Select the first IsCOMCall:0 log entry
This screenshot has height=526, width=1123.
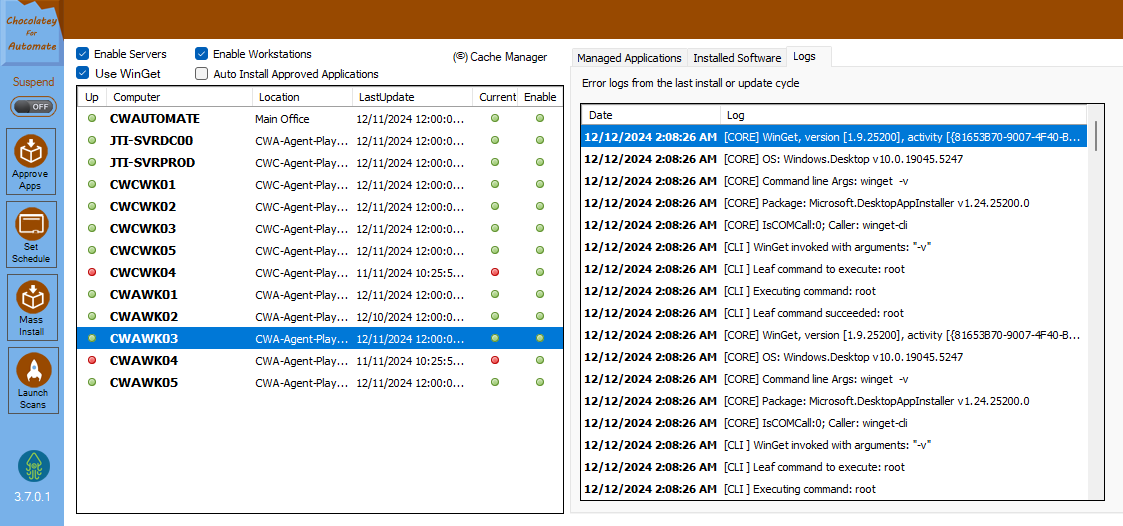point(834,225)
